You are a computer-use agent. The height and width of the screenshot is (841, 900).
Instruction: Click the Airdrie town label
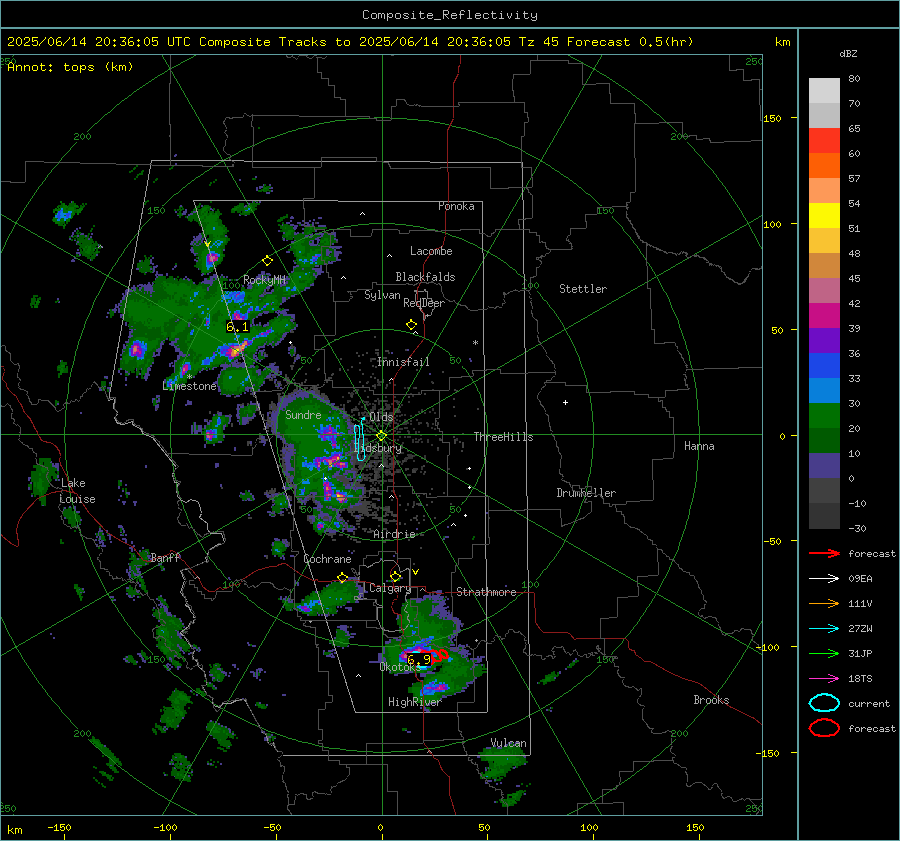[394, 534]
